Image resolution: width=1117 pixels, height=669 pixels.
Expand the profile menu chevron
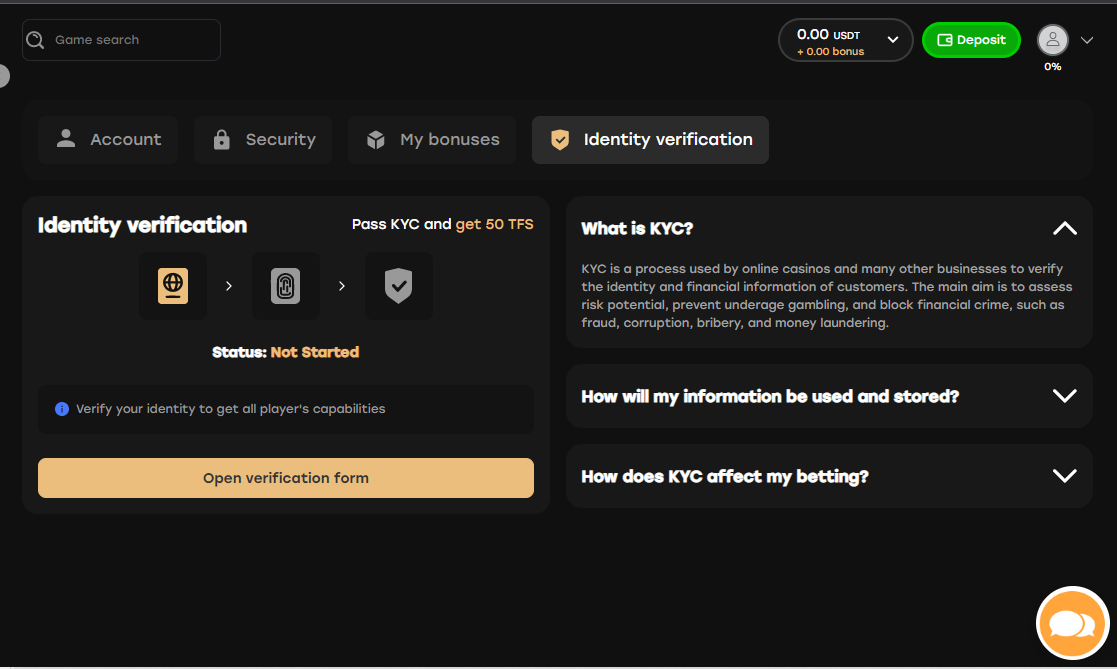[x=1086, y=40]
